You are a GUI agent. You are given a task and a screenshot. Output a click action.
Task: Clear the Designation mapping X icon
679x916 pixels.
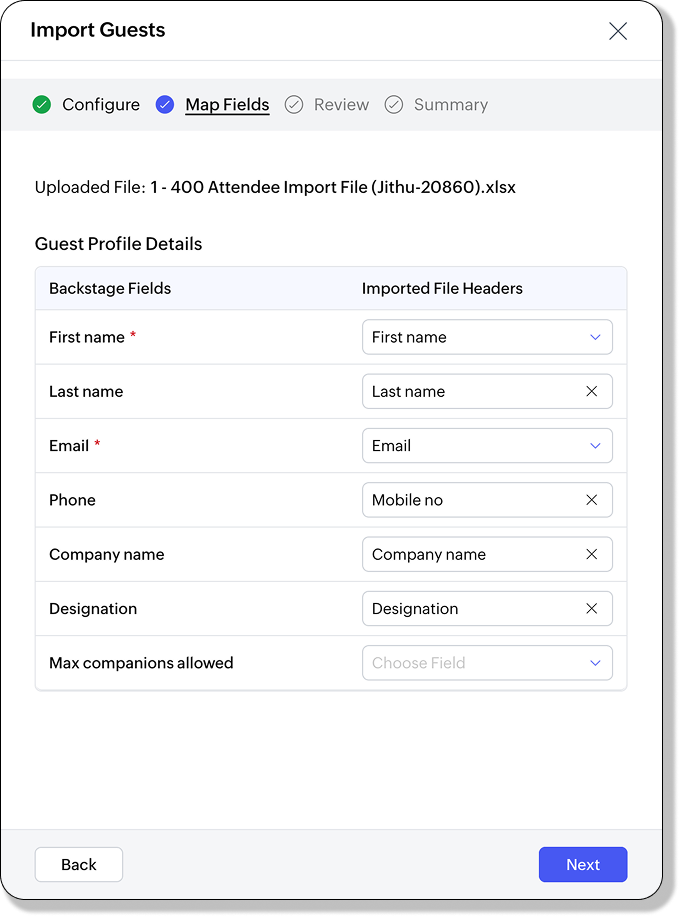[591, 608]
